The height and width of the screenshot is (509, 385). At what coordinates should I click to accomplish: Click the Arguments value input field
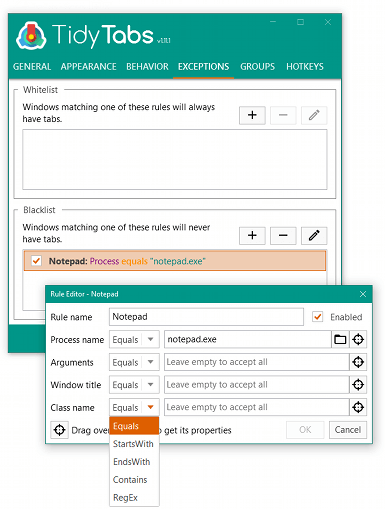tap(257, 362)
